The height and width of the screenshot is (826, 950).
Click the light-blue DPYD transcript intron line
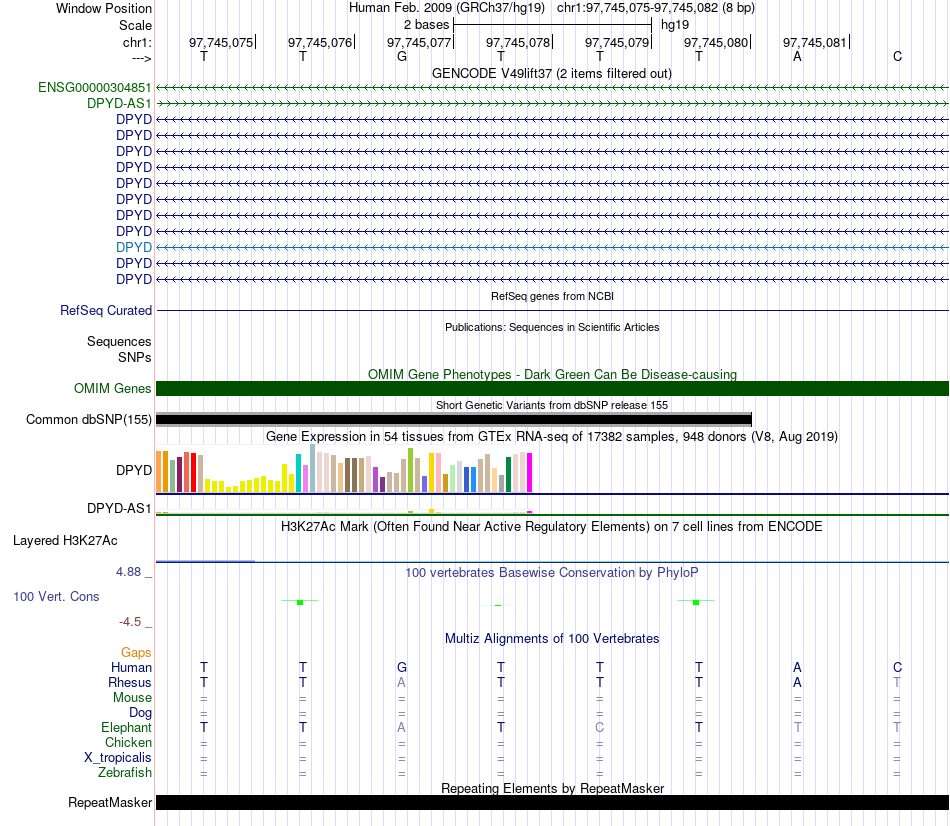coord(552,247)
